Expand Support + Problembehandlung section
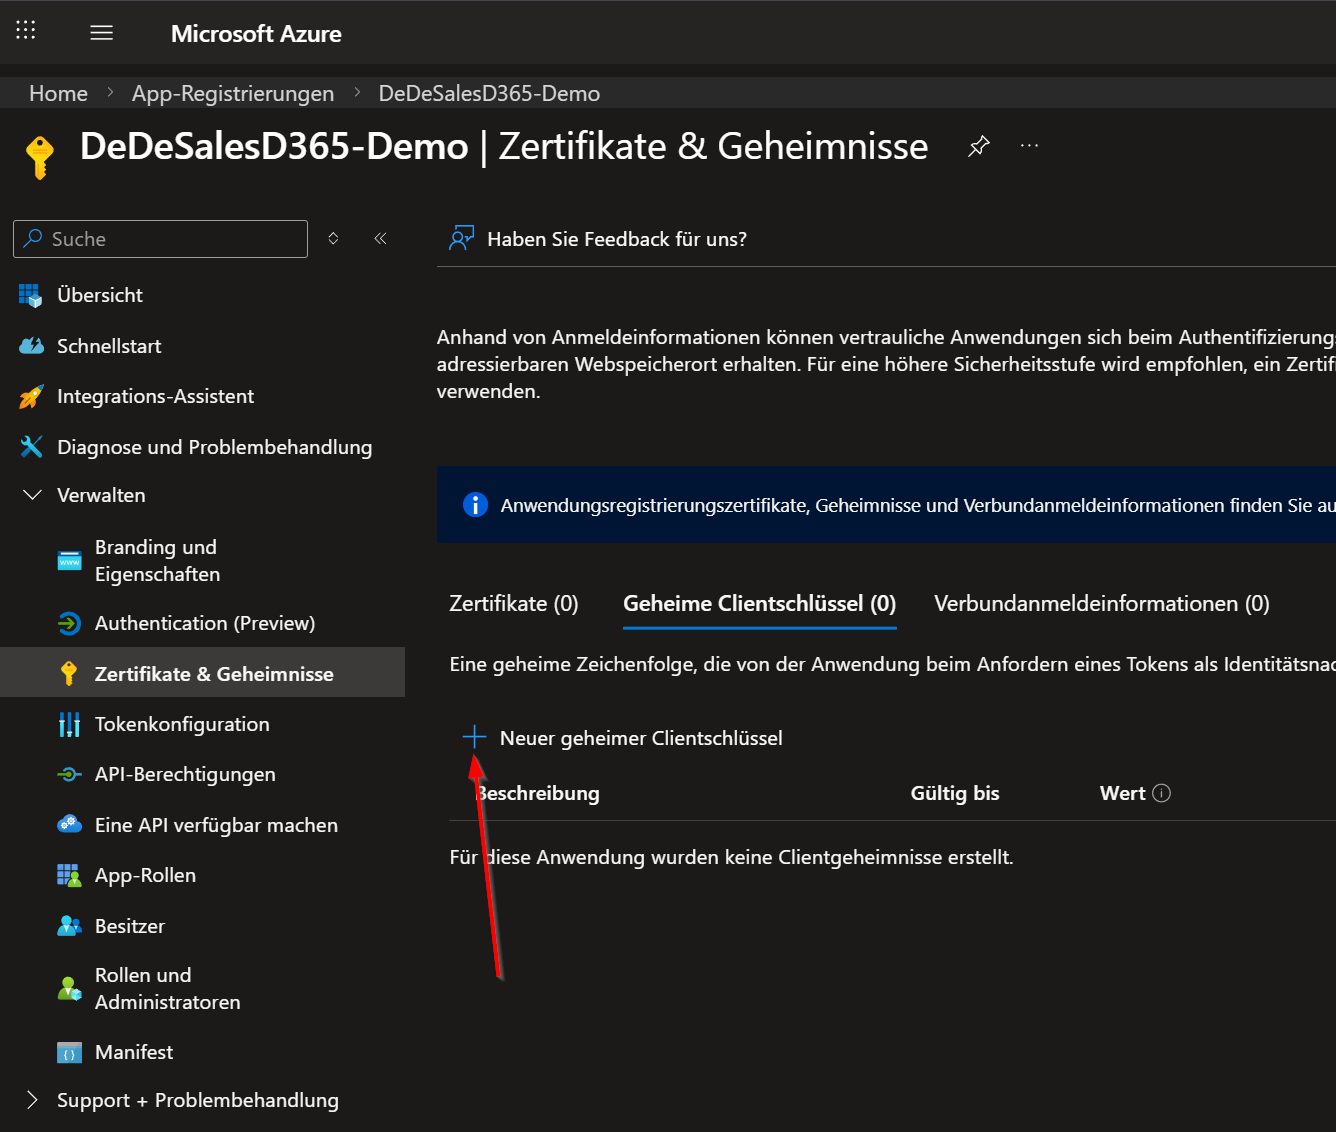The image size is (1336, 1132). 32,1100
